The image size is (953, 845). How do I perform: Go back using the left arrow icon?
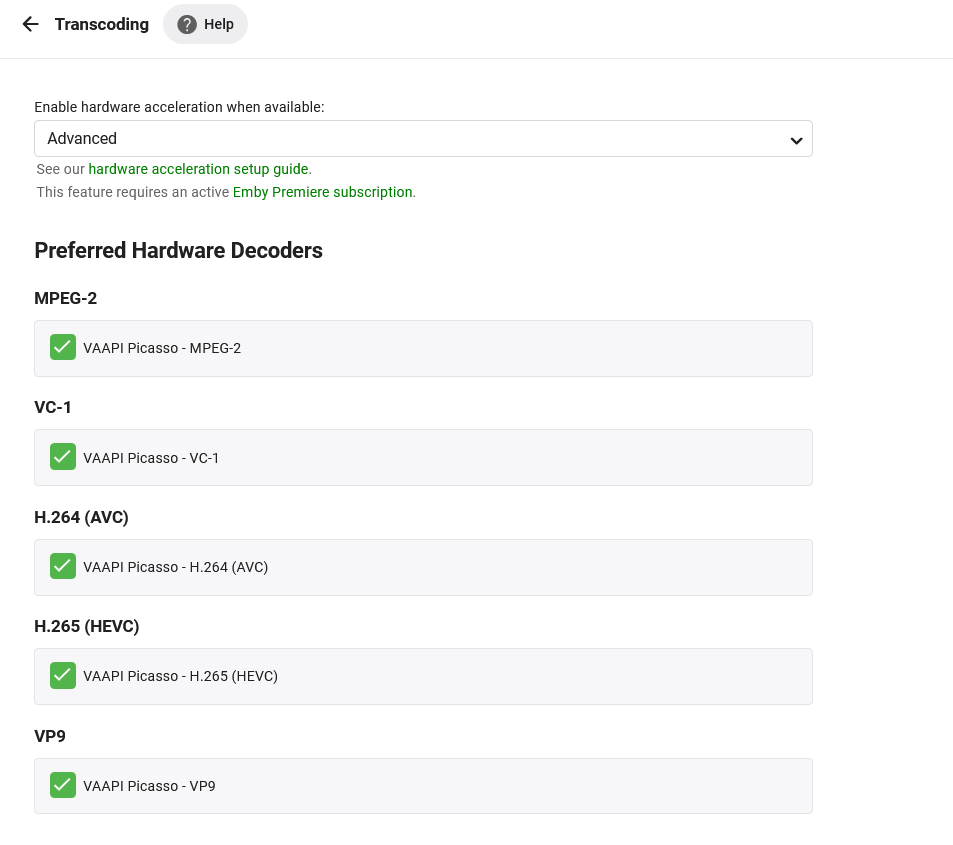click(x=30, y=24)
